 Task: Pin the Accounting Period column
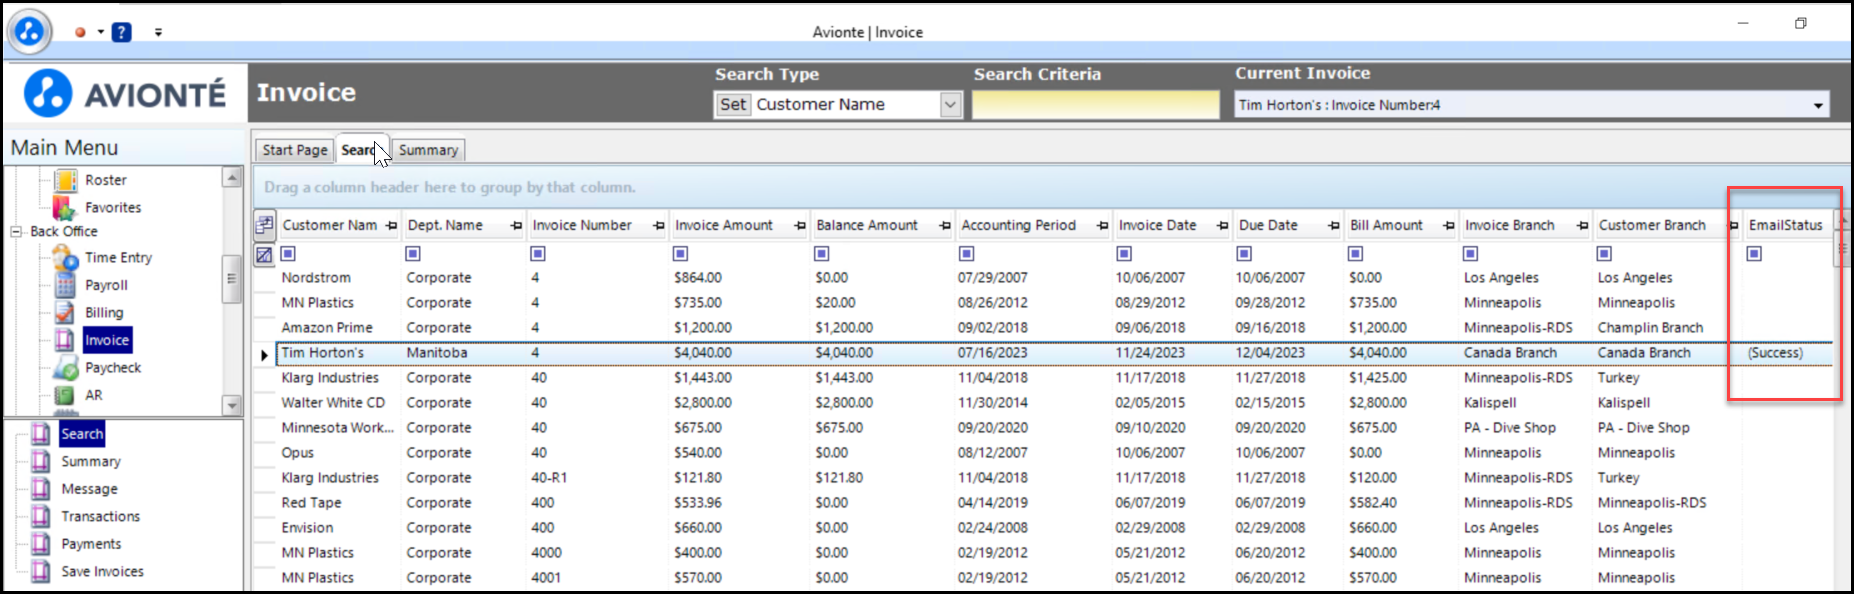point(1102,226)
